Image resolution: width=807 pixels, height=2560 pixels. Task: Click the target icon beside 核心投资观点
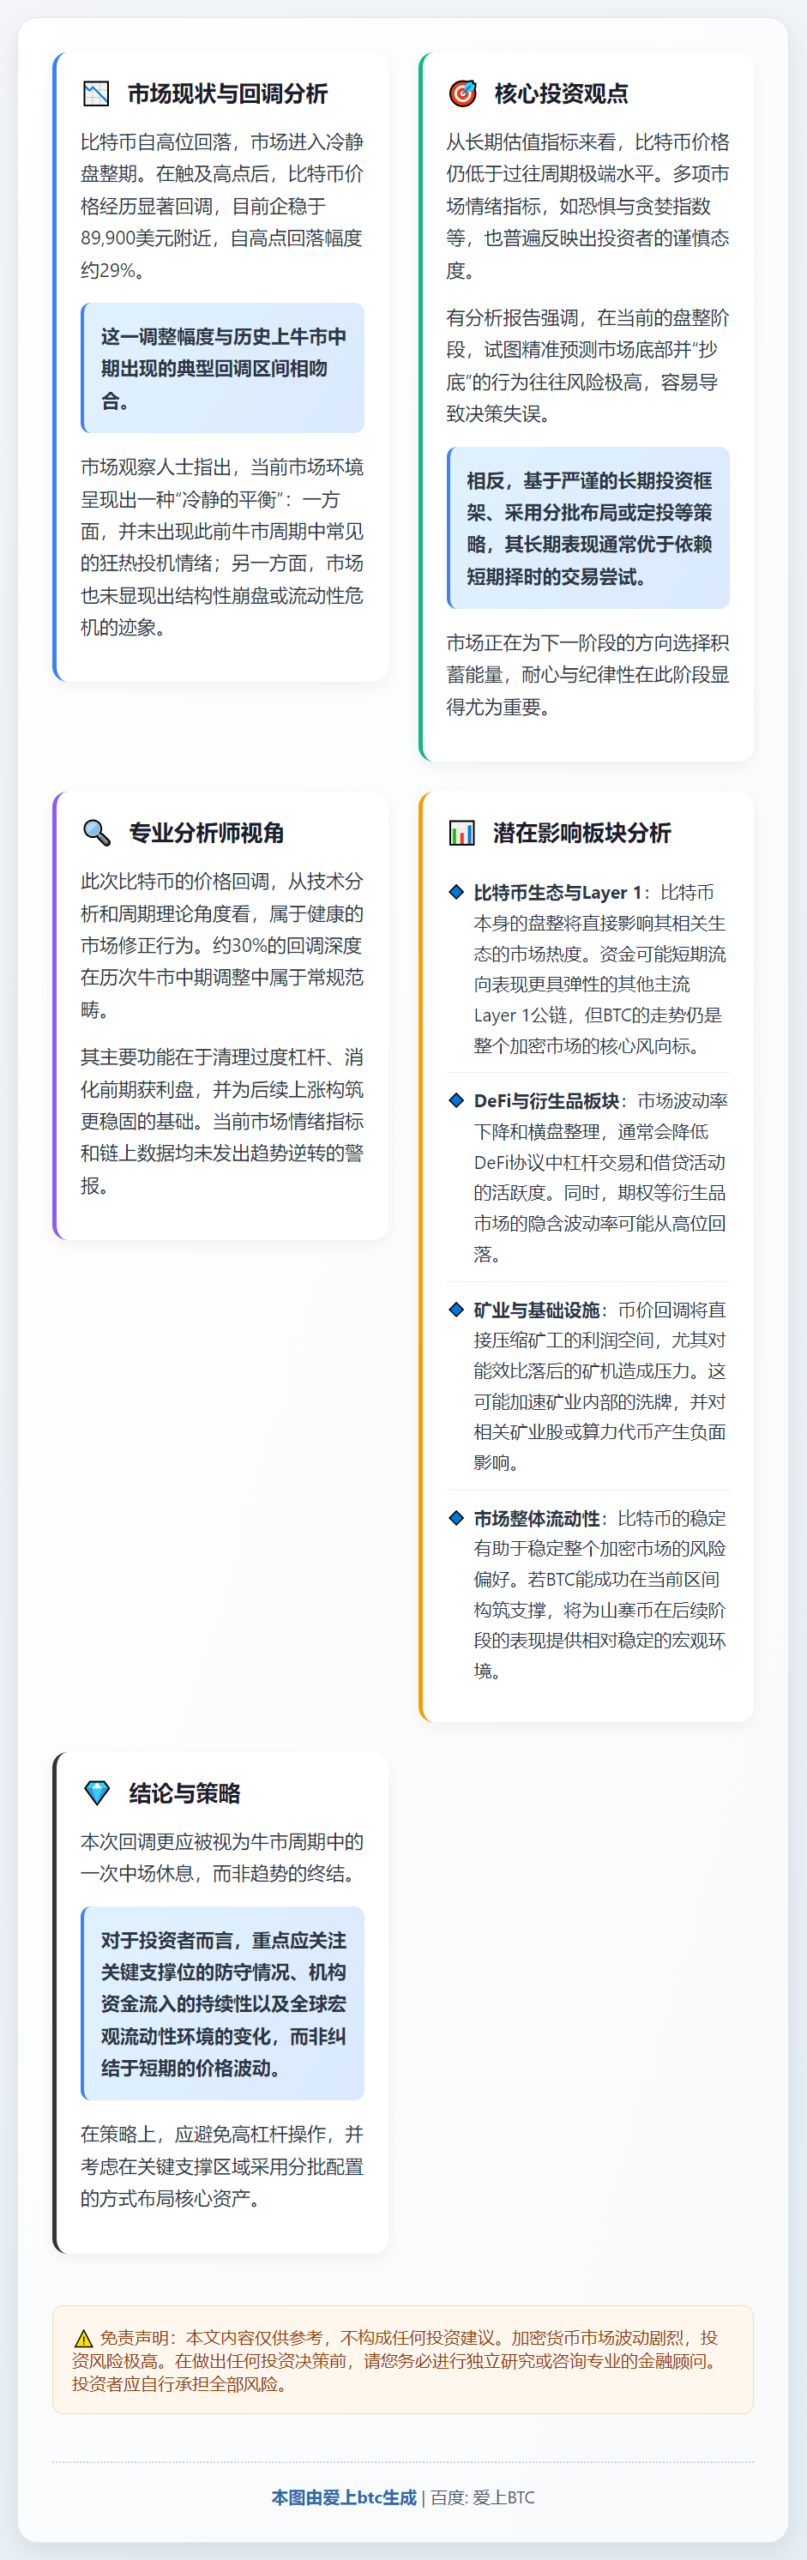pyautogui.click(x=462, y=93)
